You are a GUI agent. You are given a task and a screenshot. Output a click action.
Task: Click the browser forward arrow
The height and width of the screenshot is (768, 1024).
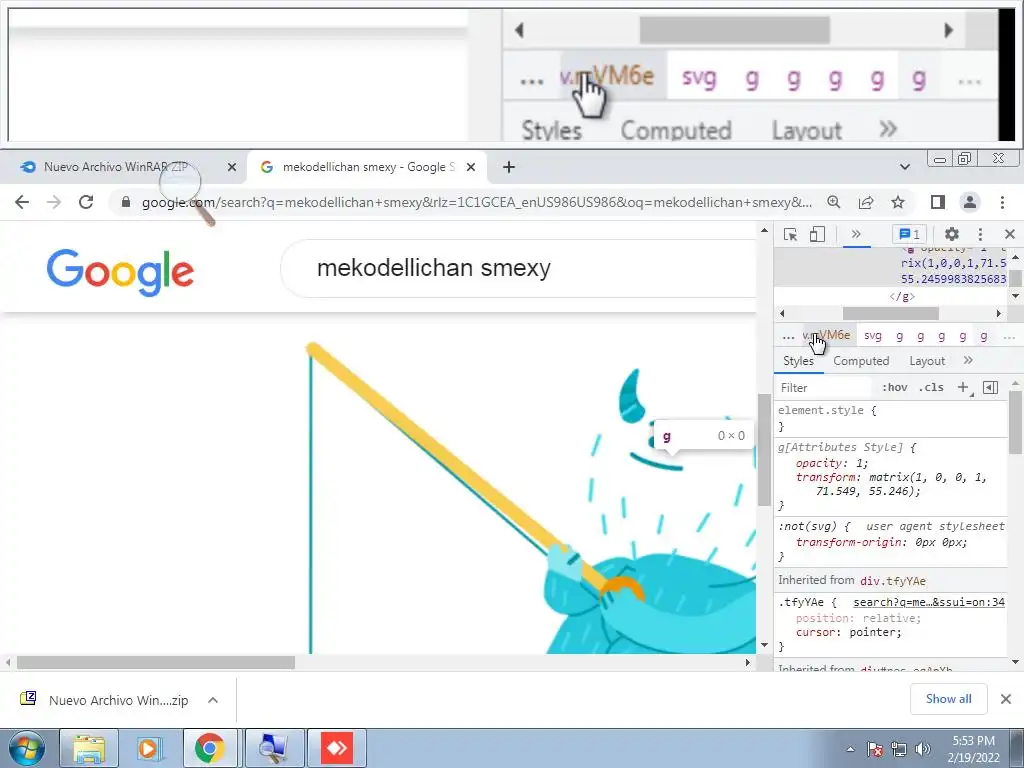(x=54, y=202)
